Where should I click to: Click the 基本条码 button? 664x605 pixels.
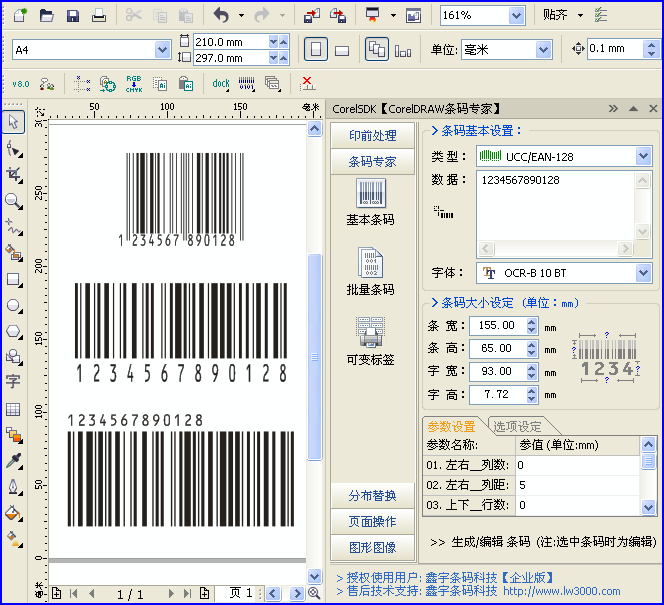pyautogui.click(x=371, y=202)
